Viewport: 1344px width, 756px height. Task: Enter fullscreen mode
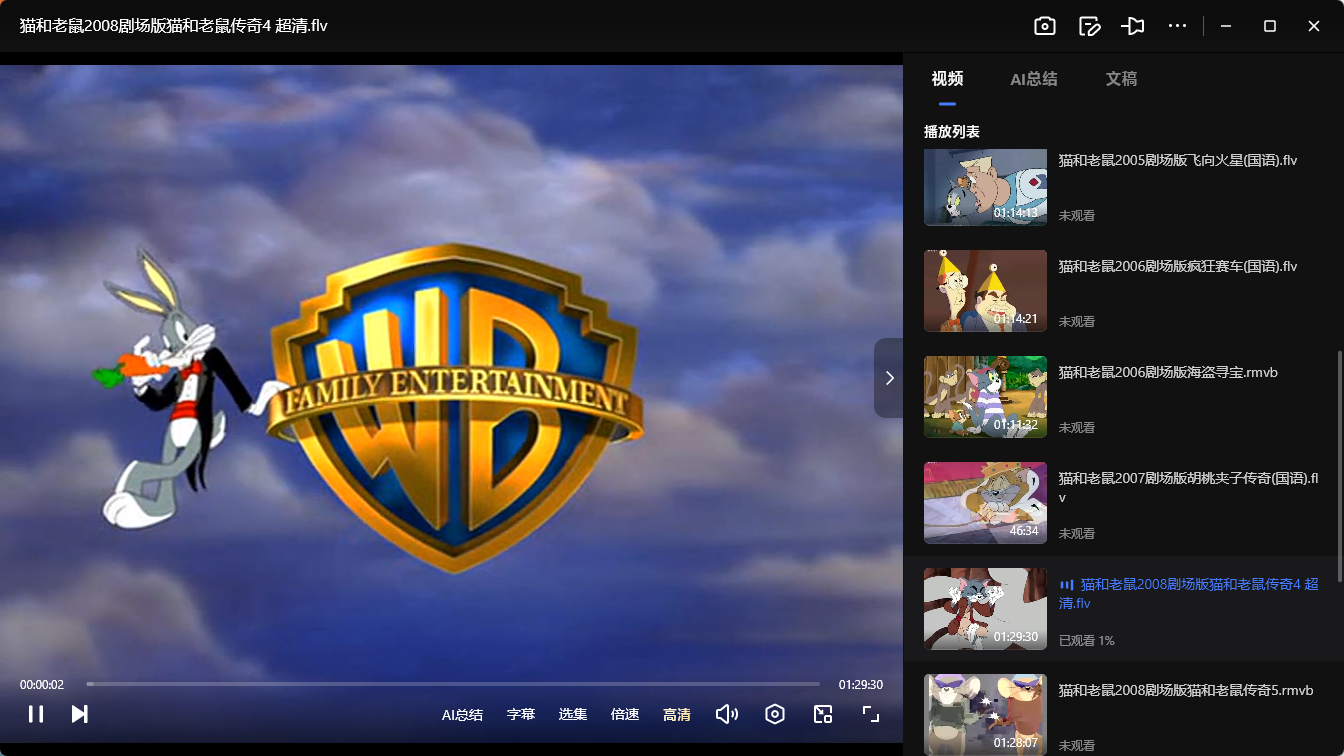tap(871, 714)
